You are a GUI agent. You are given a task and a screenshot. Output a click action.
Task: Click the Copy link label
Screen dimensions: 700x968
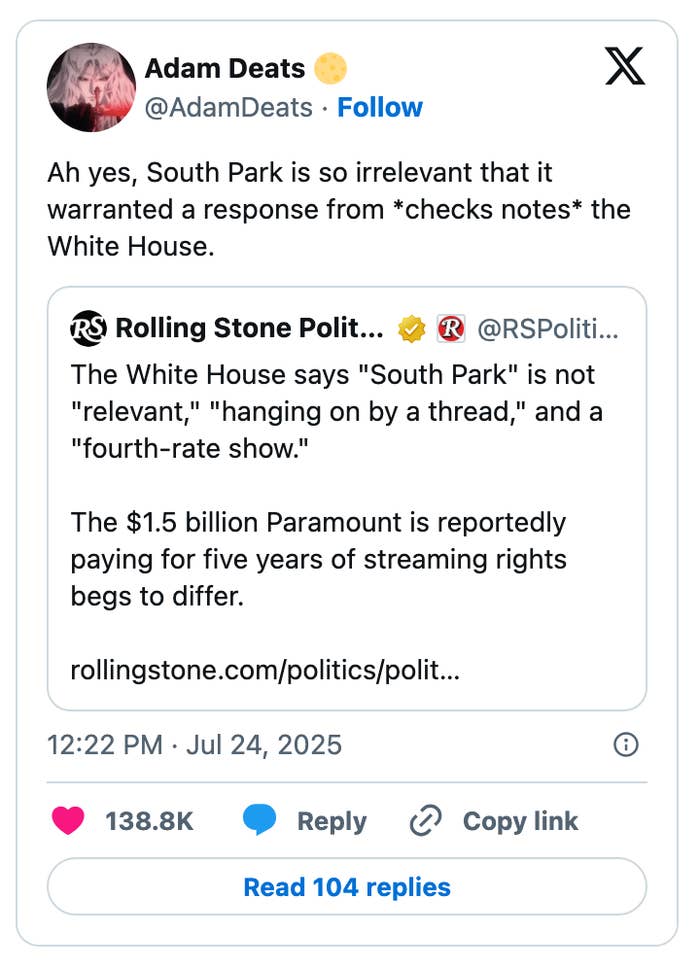pos(520,821)
